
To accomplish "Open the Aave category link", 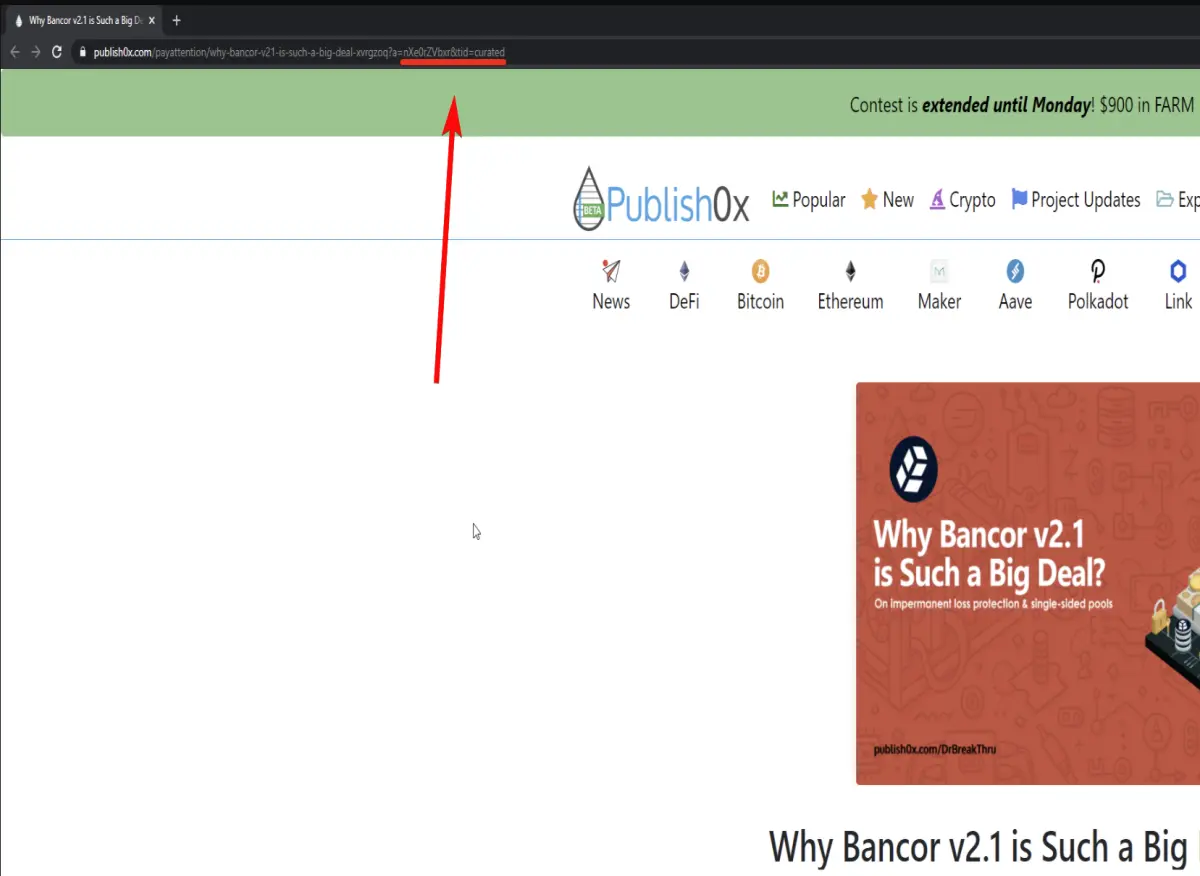I will 1015,301.
